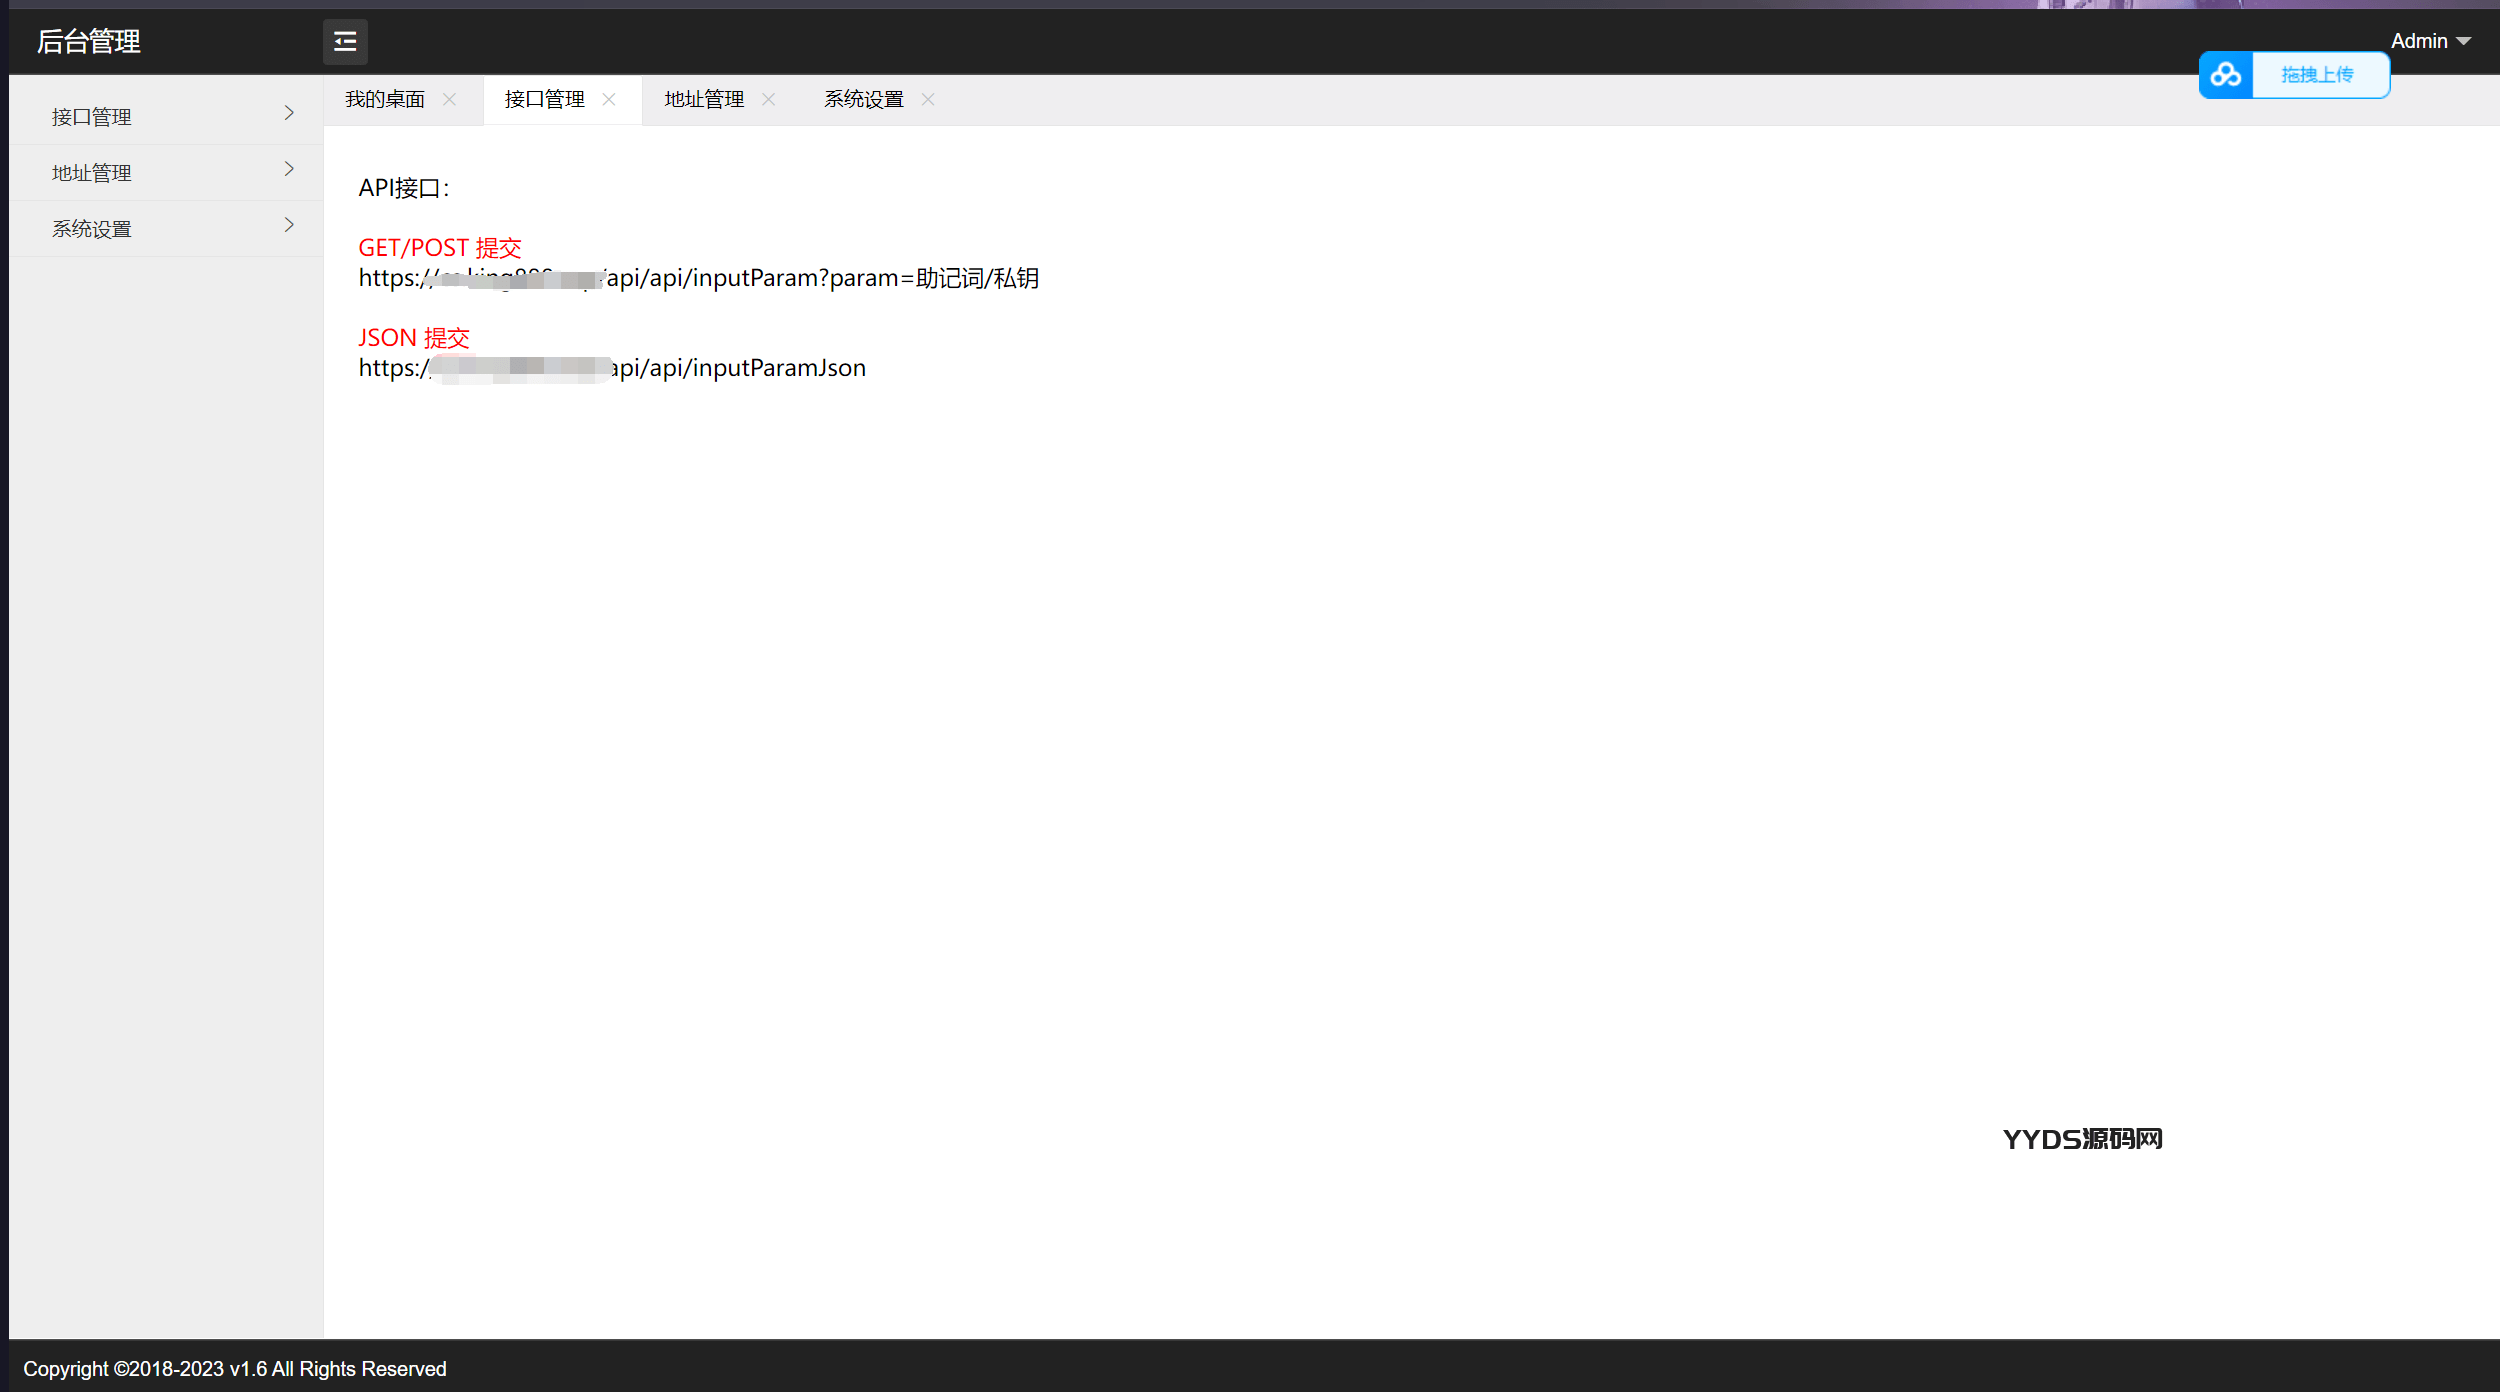Close the 地址管理 tab
The width and height of the screenshot is (2500, 1392).
768,99
